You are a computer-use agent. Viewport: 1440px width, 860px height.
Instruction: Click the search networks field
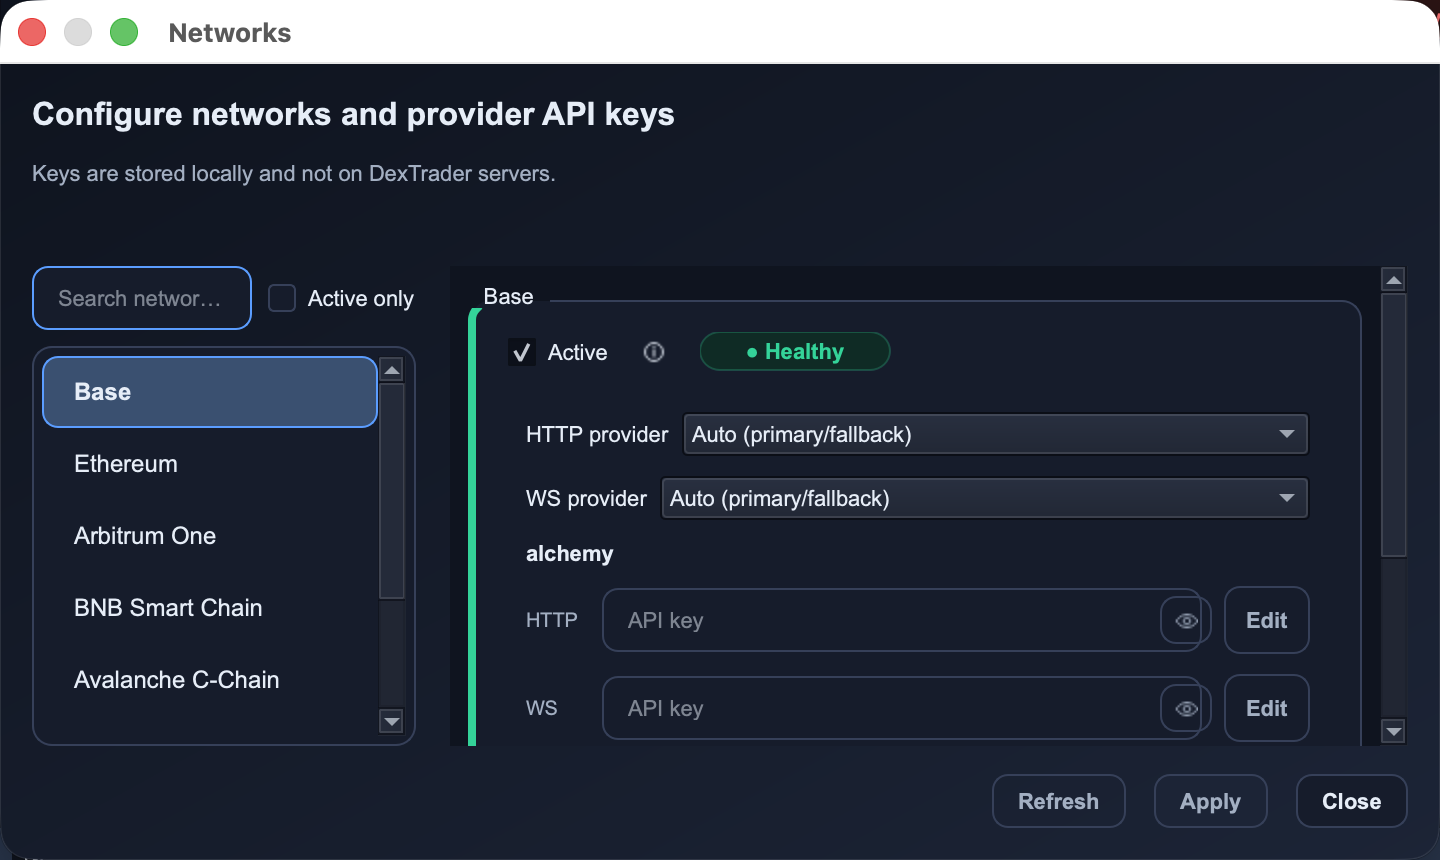point(141,297)
